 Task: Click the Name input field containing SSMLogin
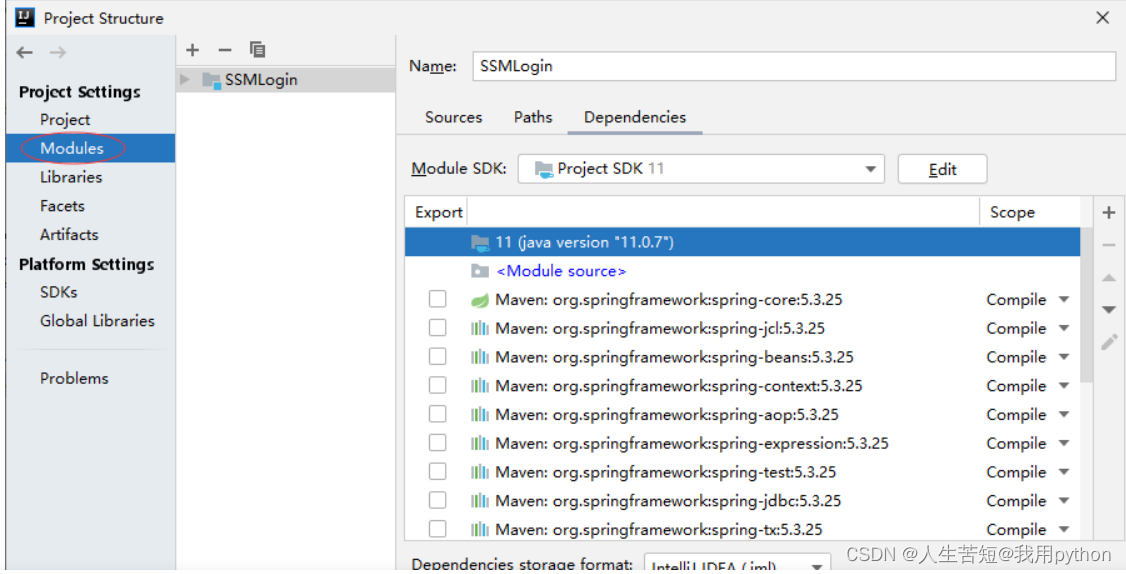click(794, 66)
